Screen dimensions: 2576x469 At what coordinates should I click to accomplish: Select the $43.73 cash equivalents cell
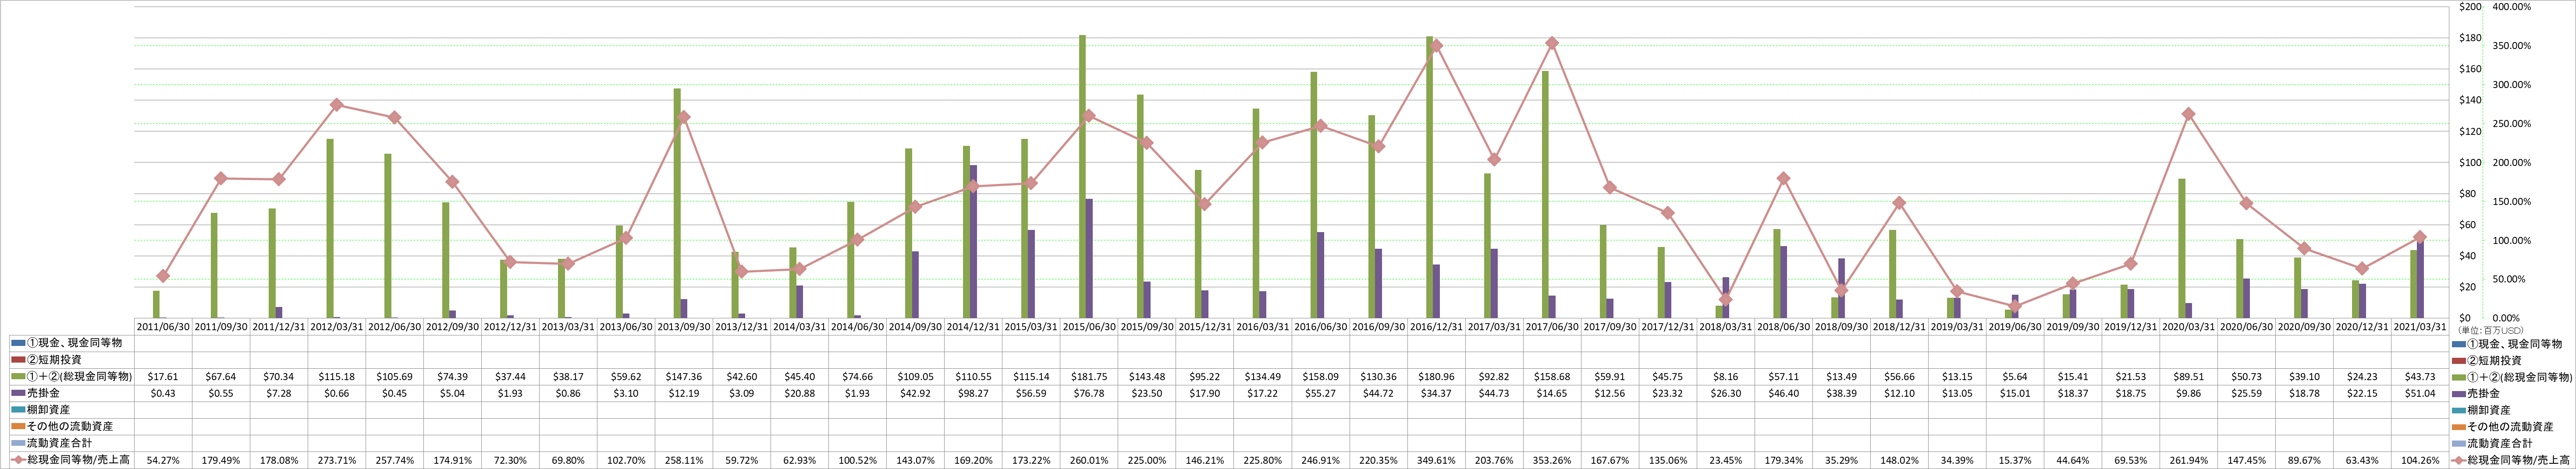[x=2421, y=377]
